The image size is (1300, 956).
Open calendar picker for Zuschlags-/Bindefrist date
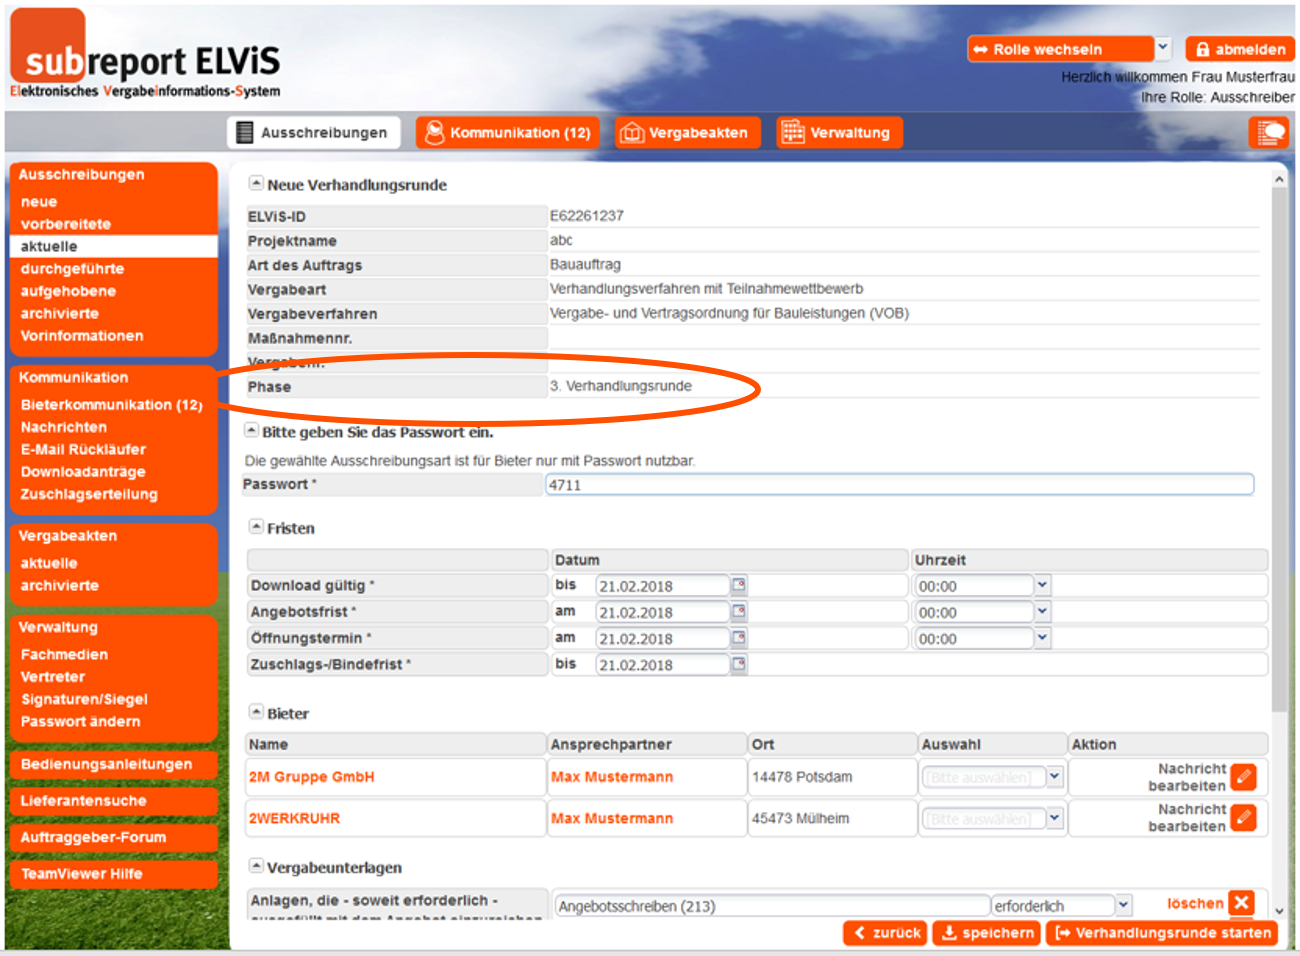click(738, 664)
